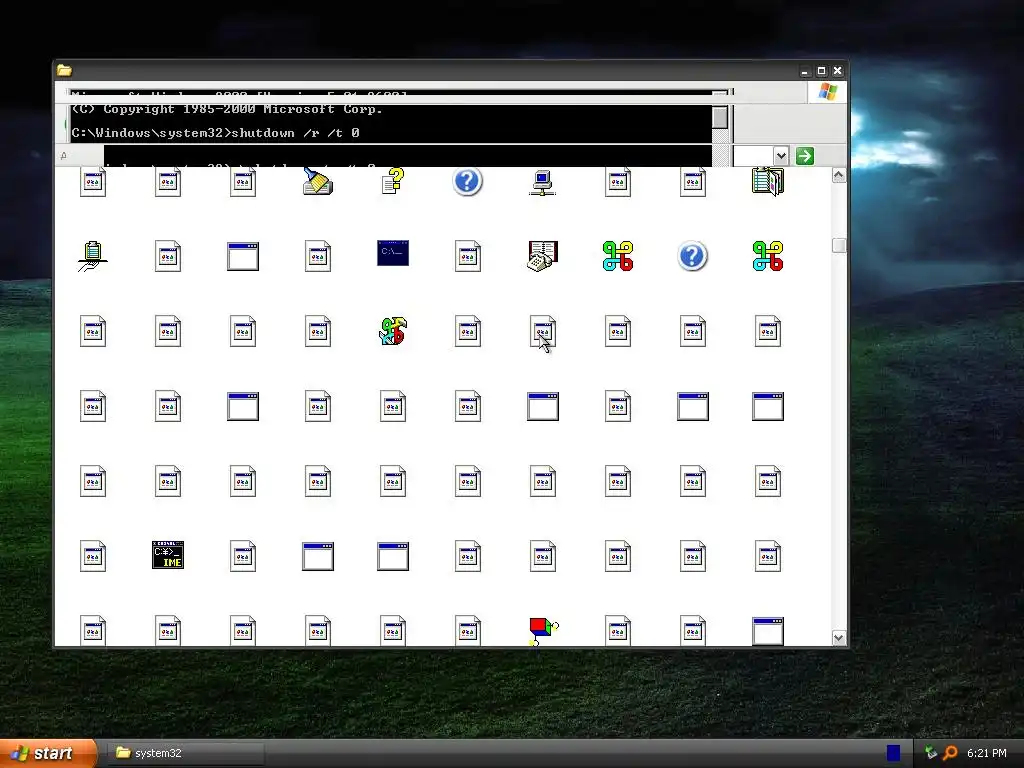Open the green binder notebook icon
Screen dimensions: 1024x768
(768, 182)
